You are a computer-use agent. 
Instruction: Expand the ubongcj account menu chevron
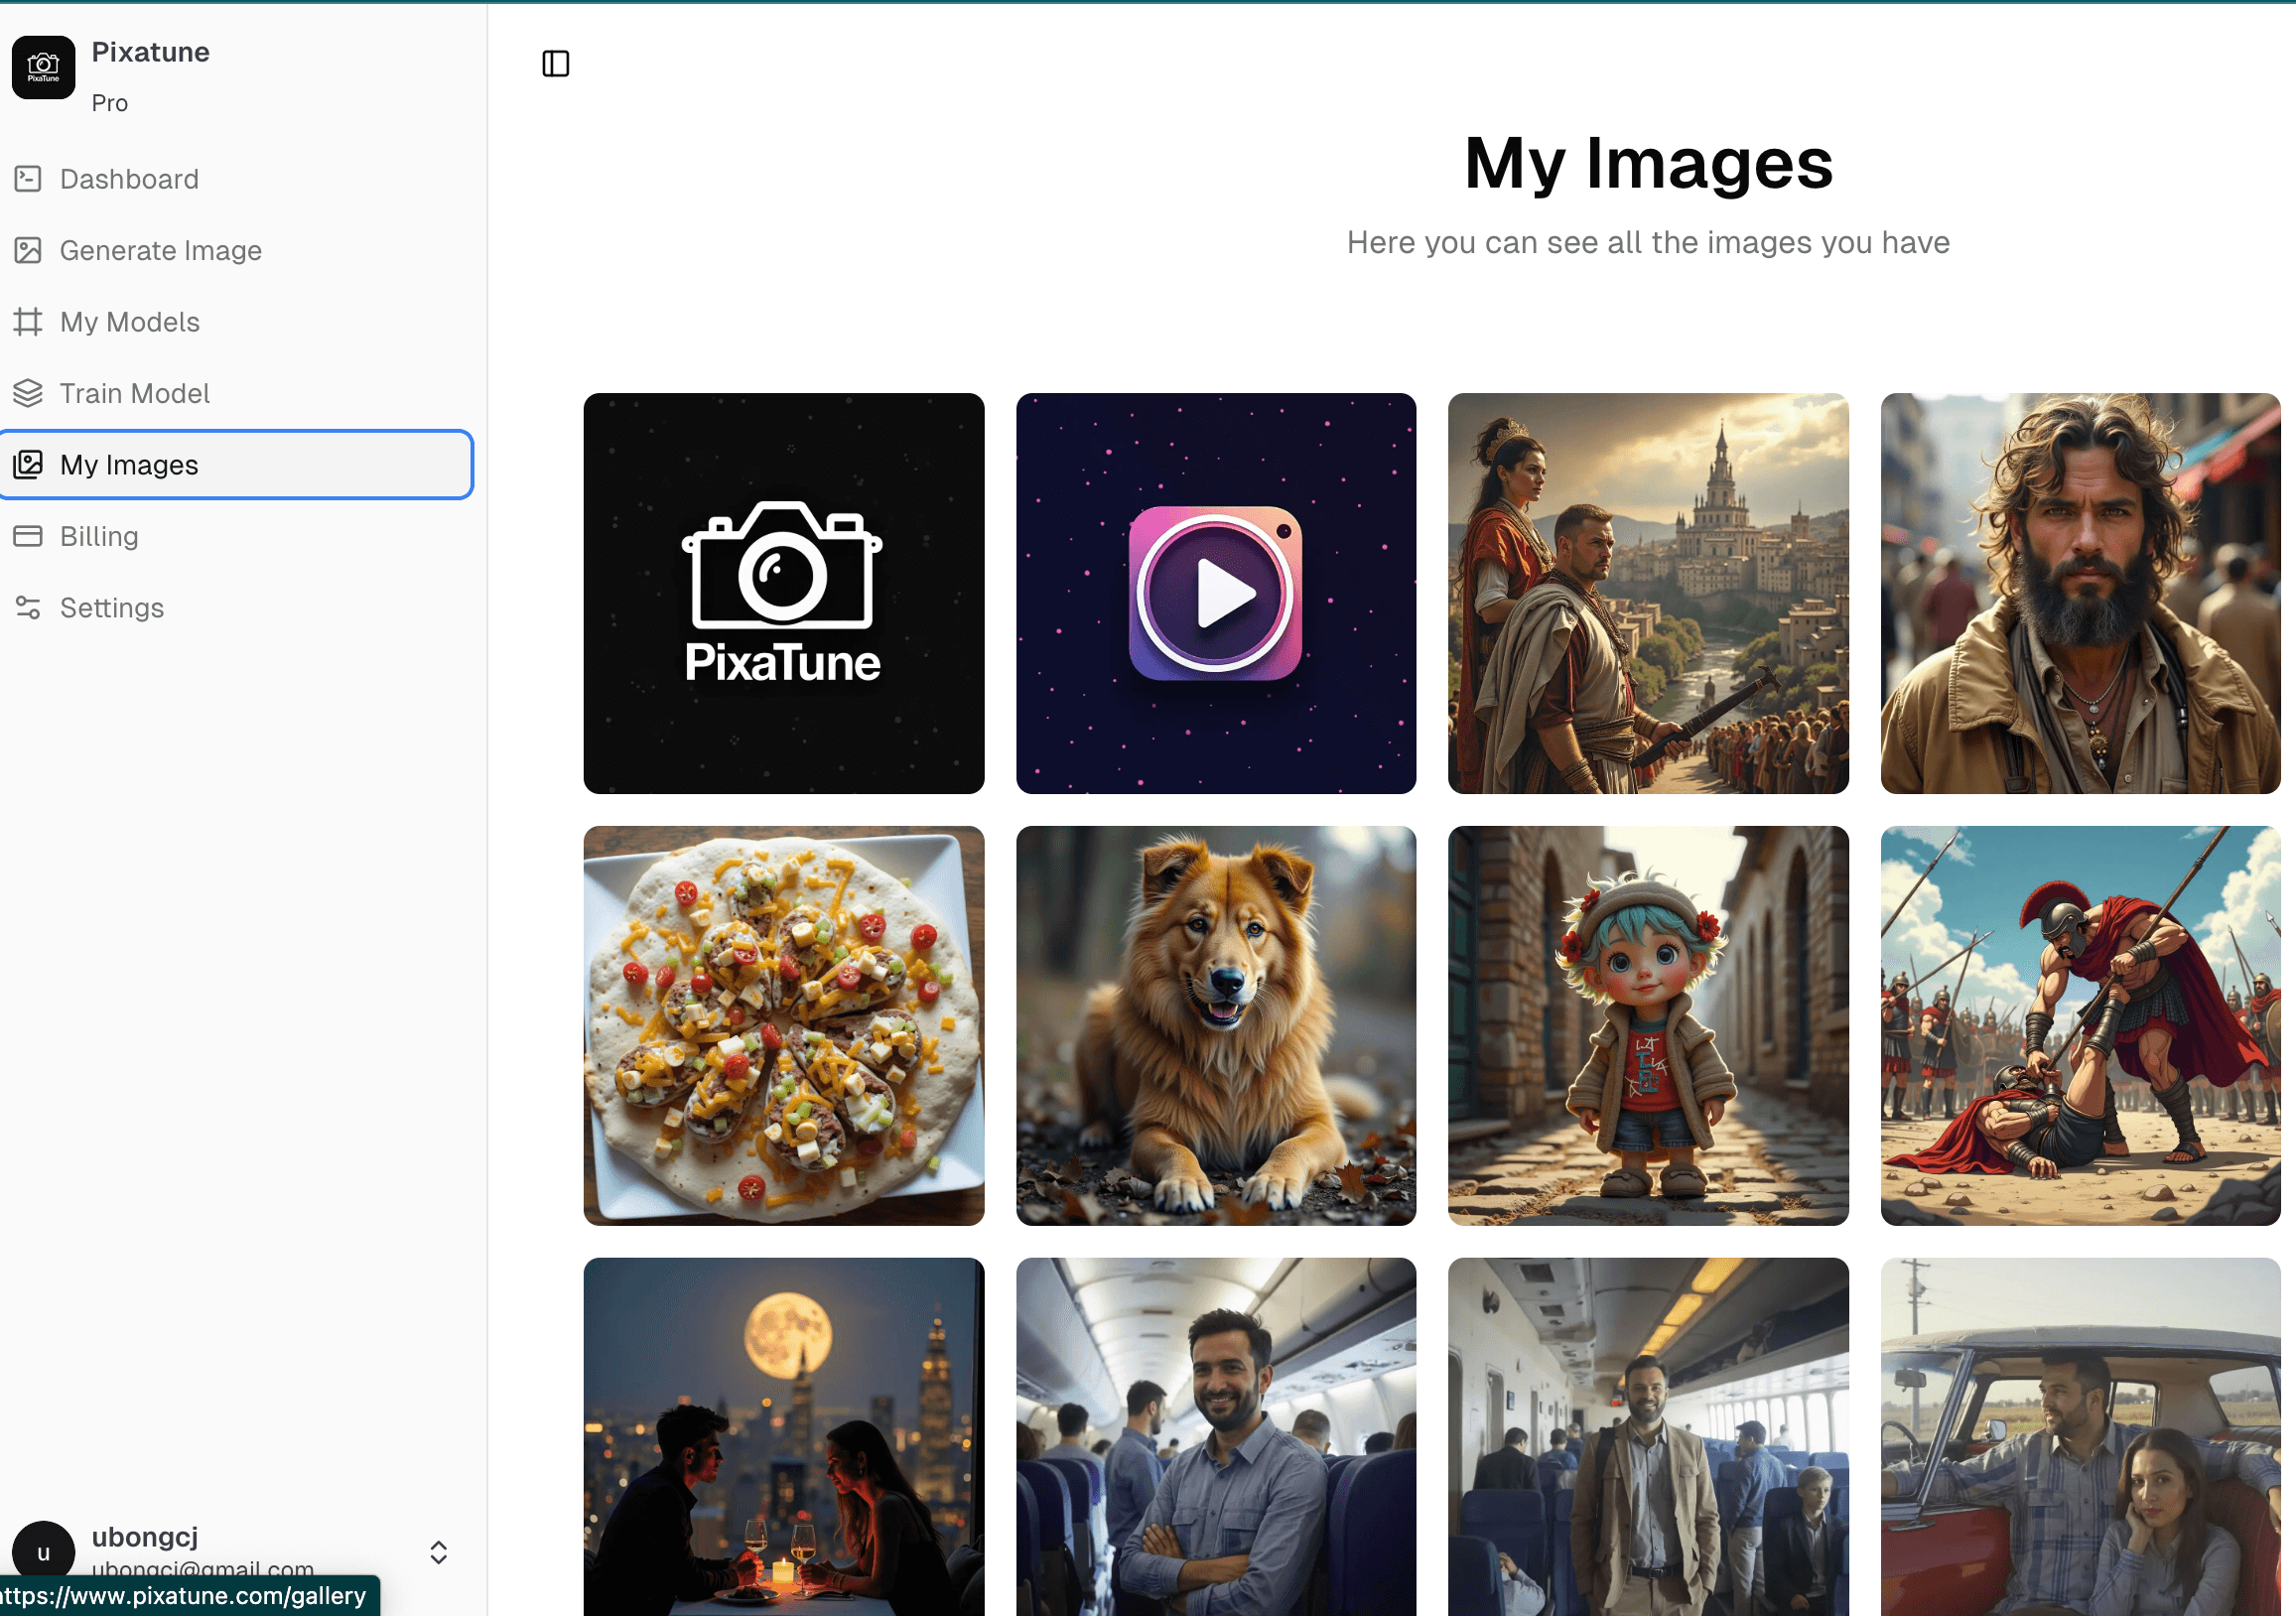(438, 1552)
